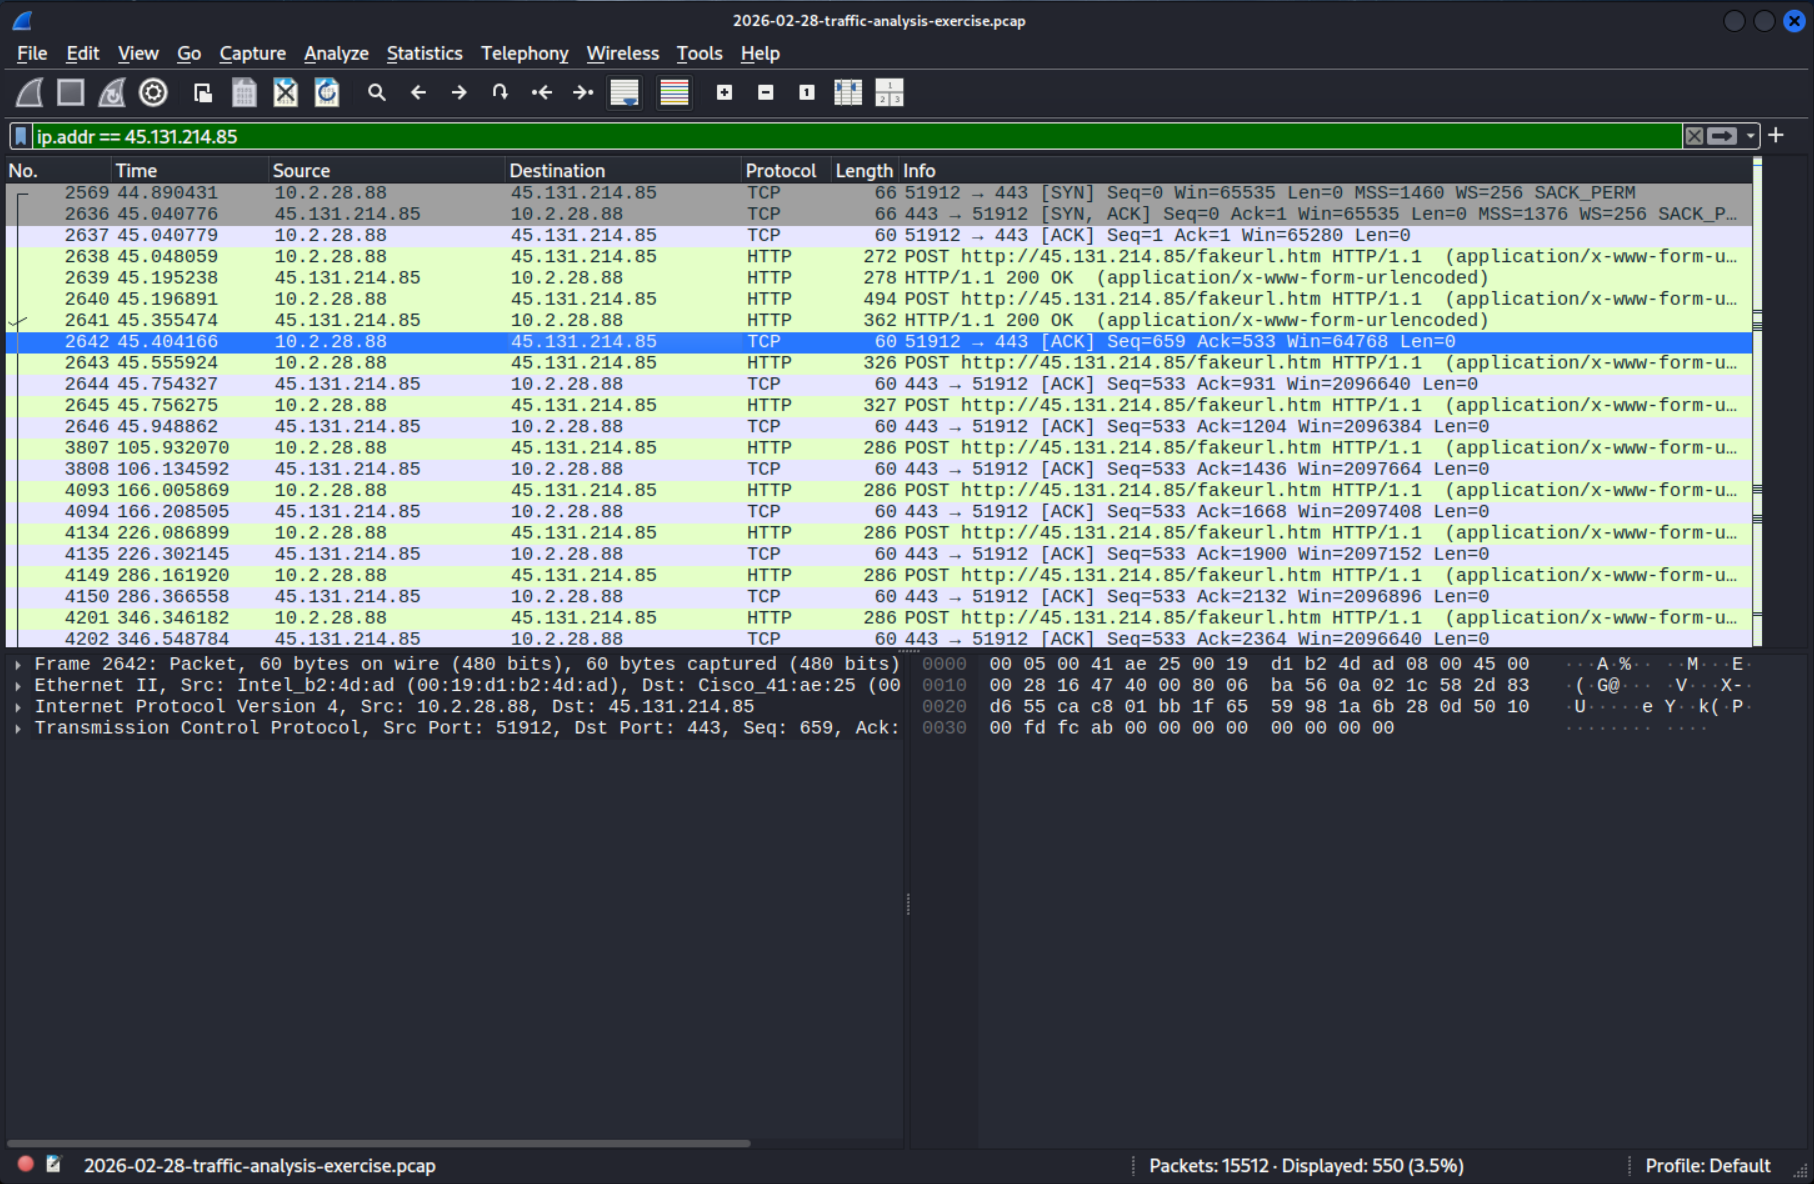The width and height of the screenshot is (1814, 1184).
Task: Open the Analyze menu
Action: [x=336, y=53]
